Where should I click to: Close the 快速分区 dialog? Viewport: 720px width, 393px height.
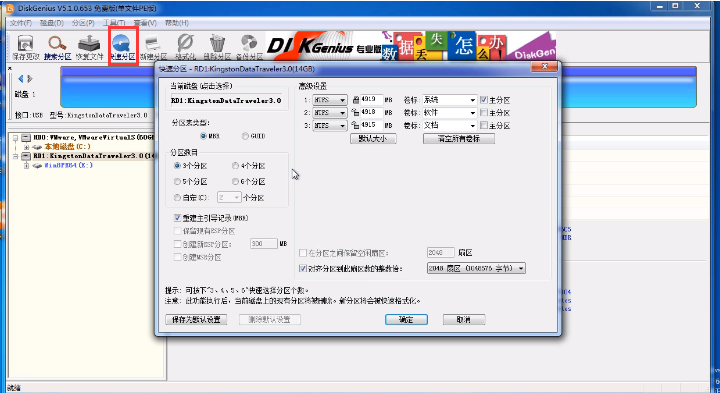tap(544, 67)
